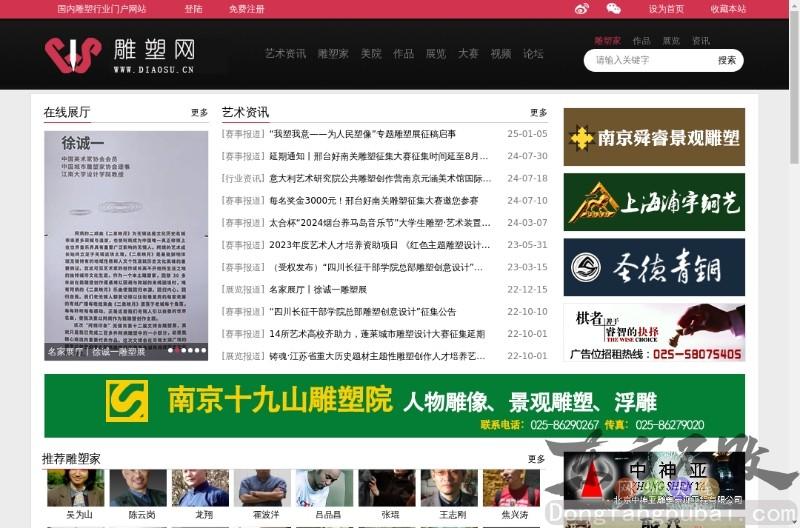Image resolution: width=800 pixels, height=528 pixels.
Task: Select the first slideshow indicator dot
Action: point(170,350)
